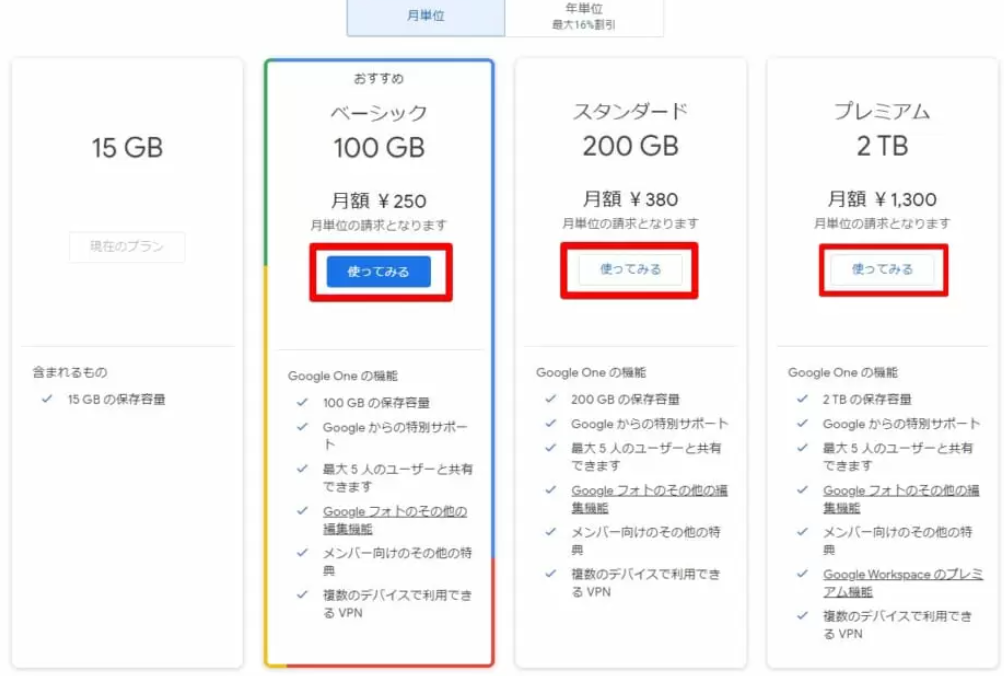Switch to the 月単位 billing tab

click(x=426, y=17)
